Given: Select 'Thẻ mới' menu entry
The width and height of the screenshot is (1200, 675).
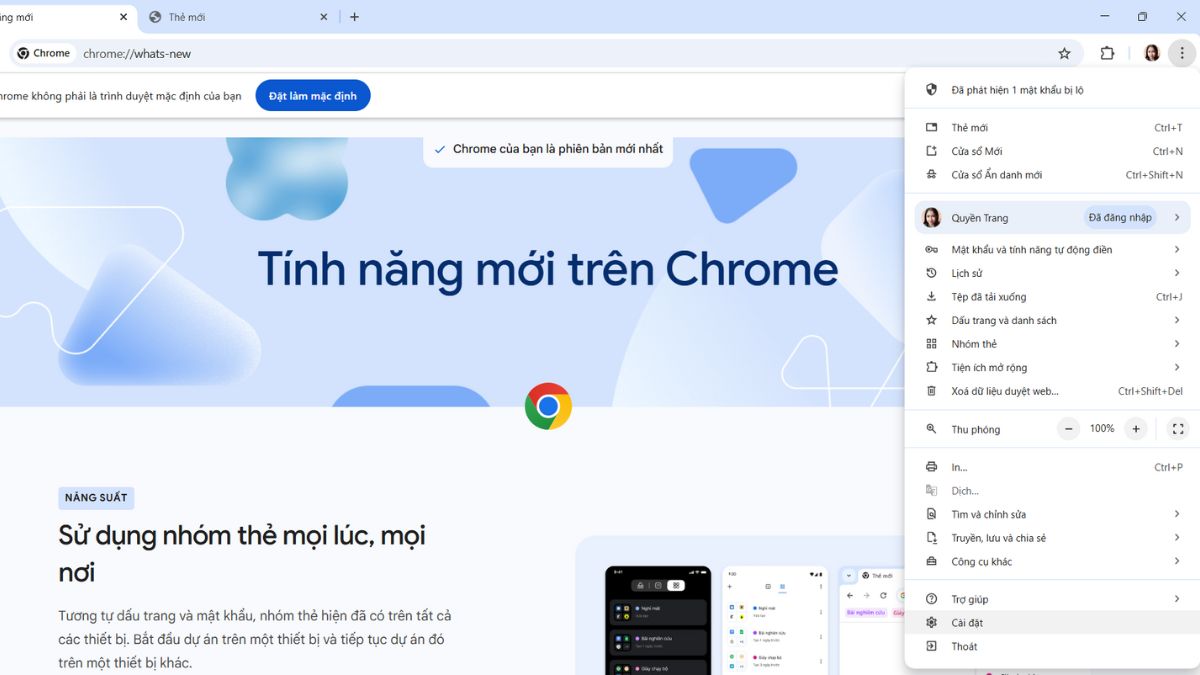Looking at the screenshot, I should [x=1053, y=128].
